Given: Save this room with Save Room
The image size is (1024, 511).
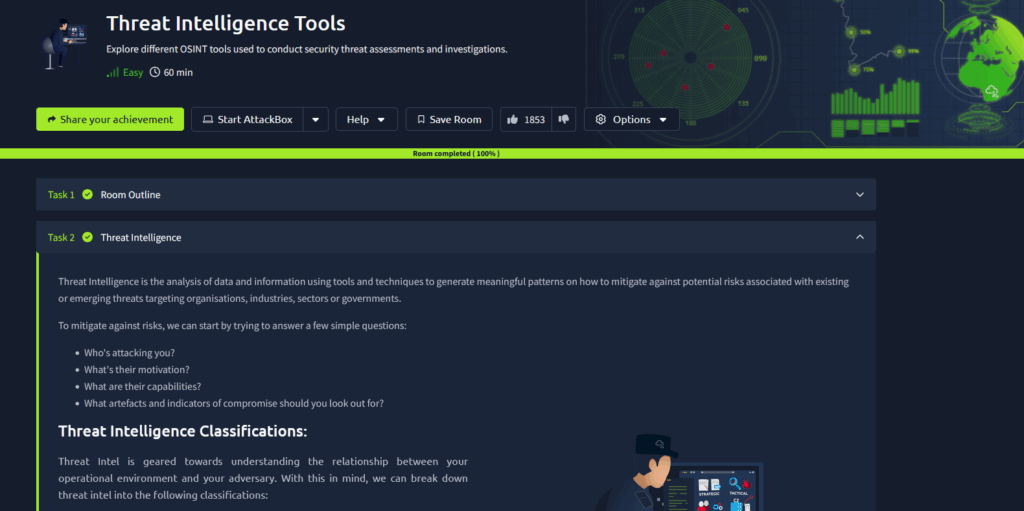Looking at the screenshot, I should click(449, 120).
